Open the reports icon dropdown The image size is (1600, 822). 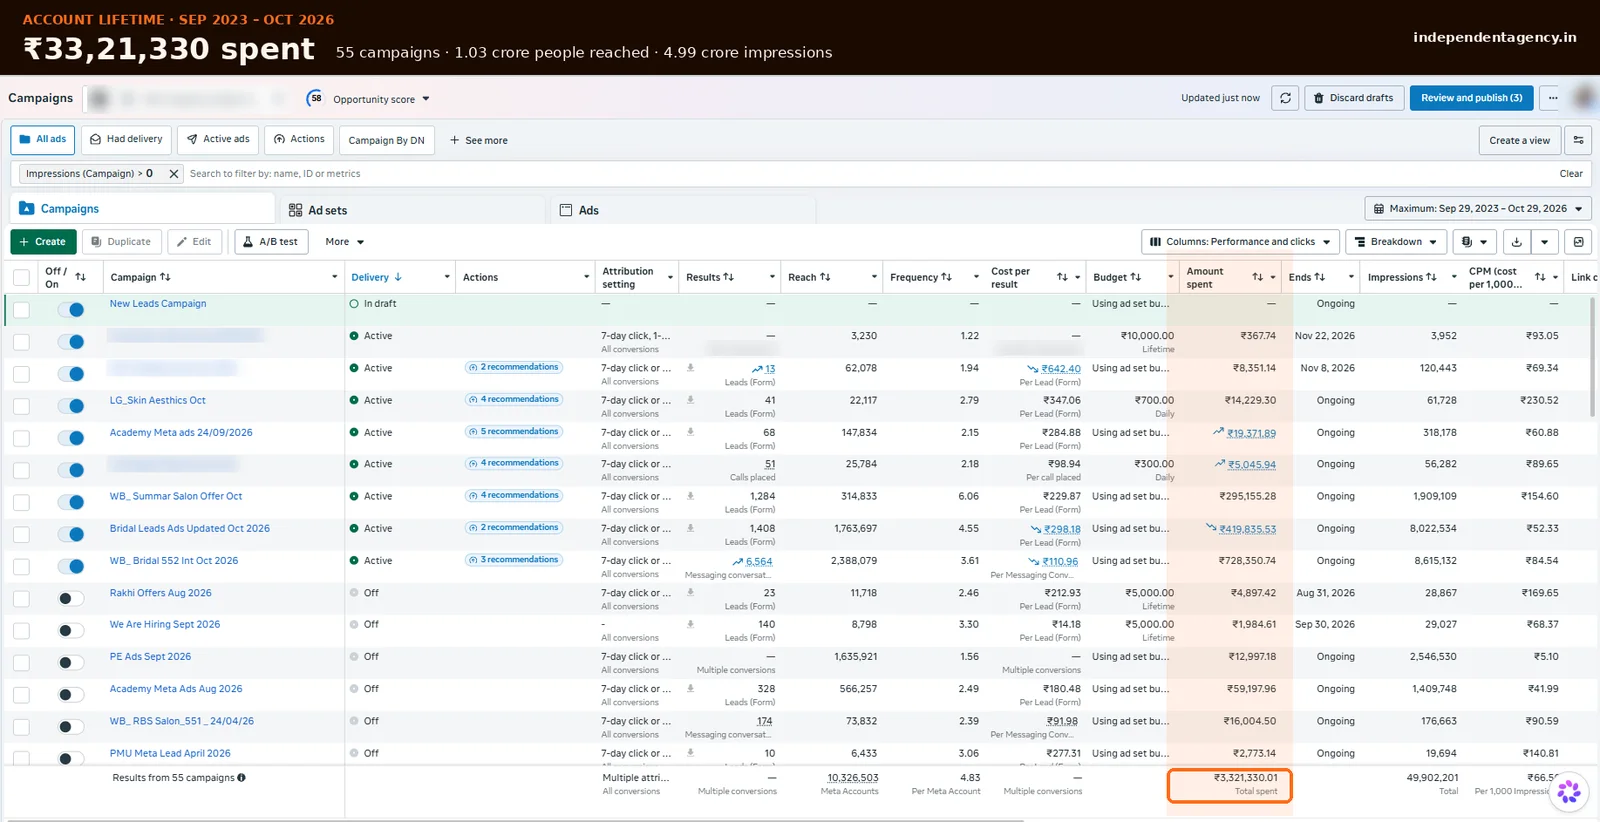(1474, 242)
